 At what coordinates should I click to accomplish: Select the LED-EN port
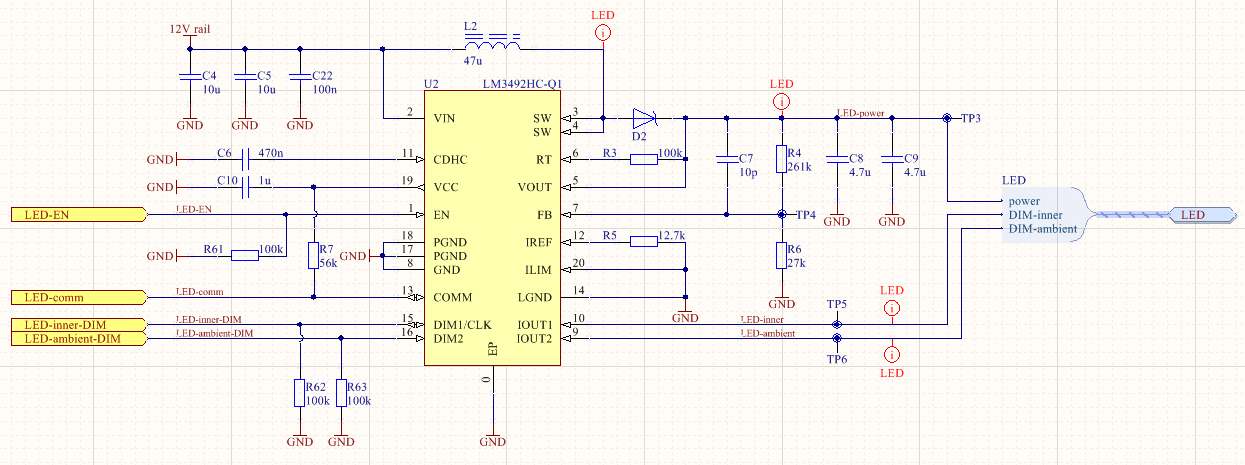(x=78, y=214)
